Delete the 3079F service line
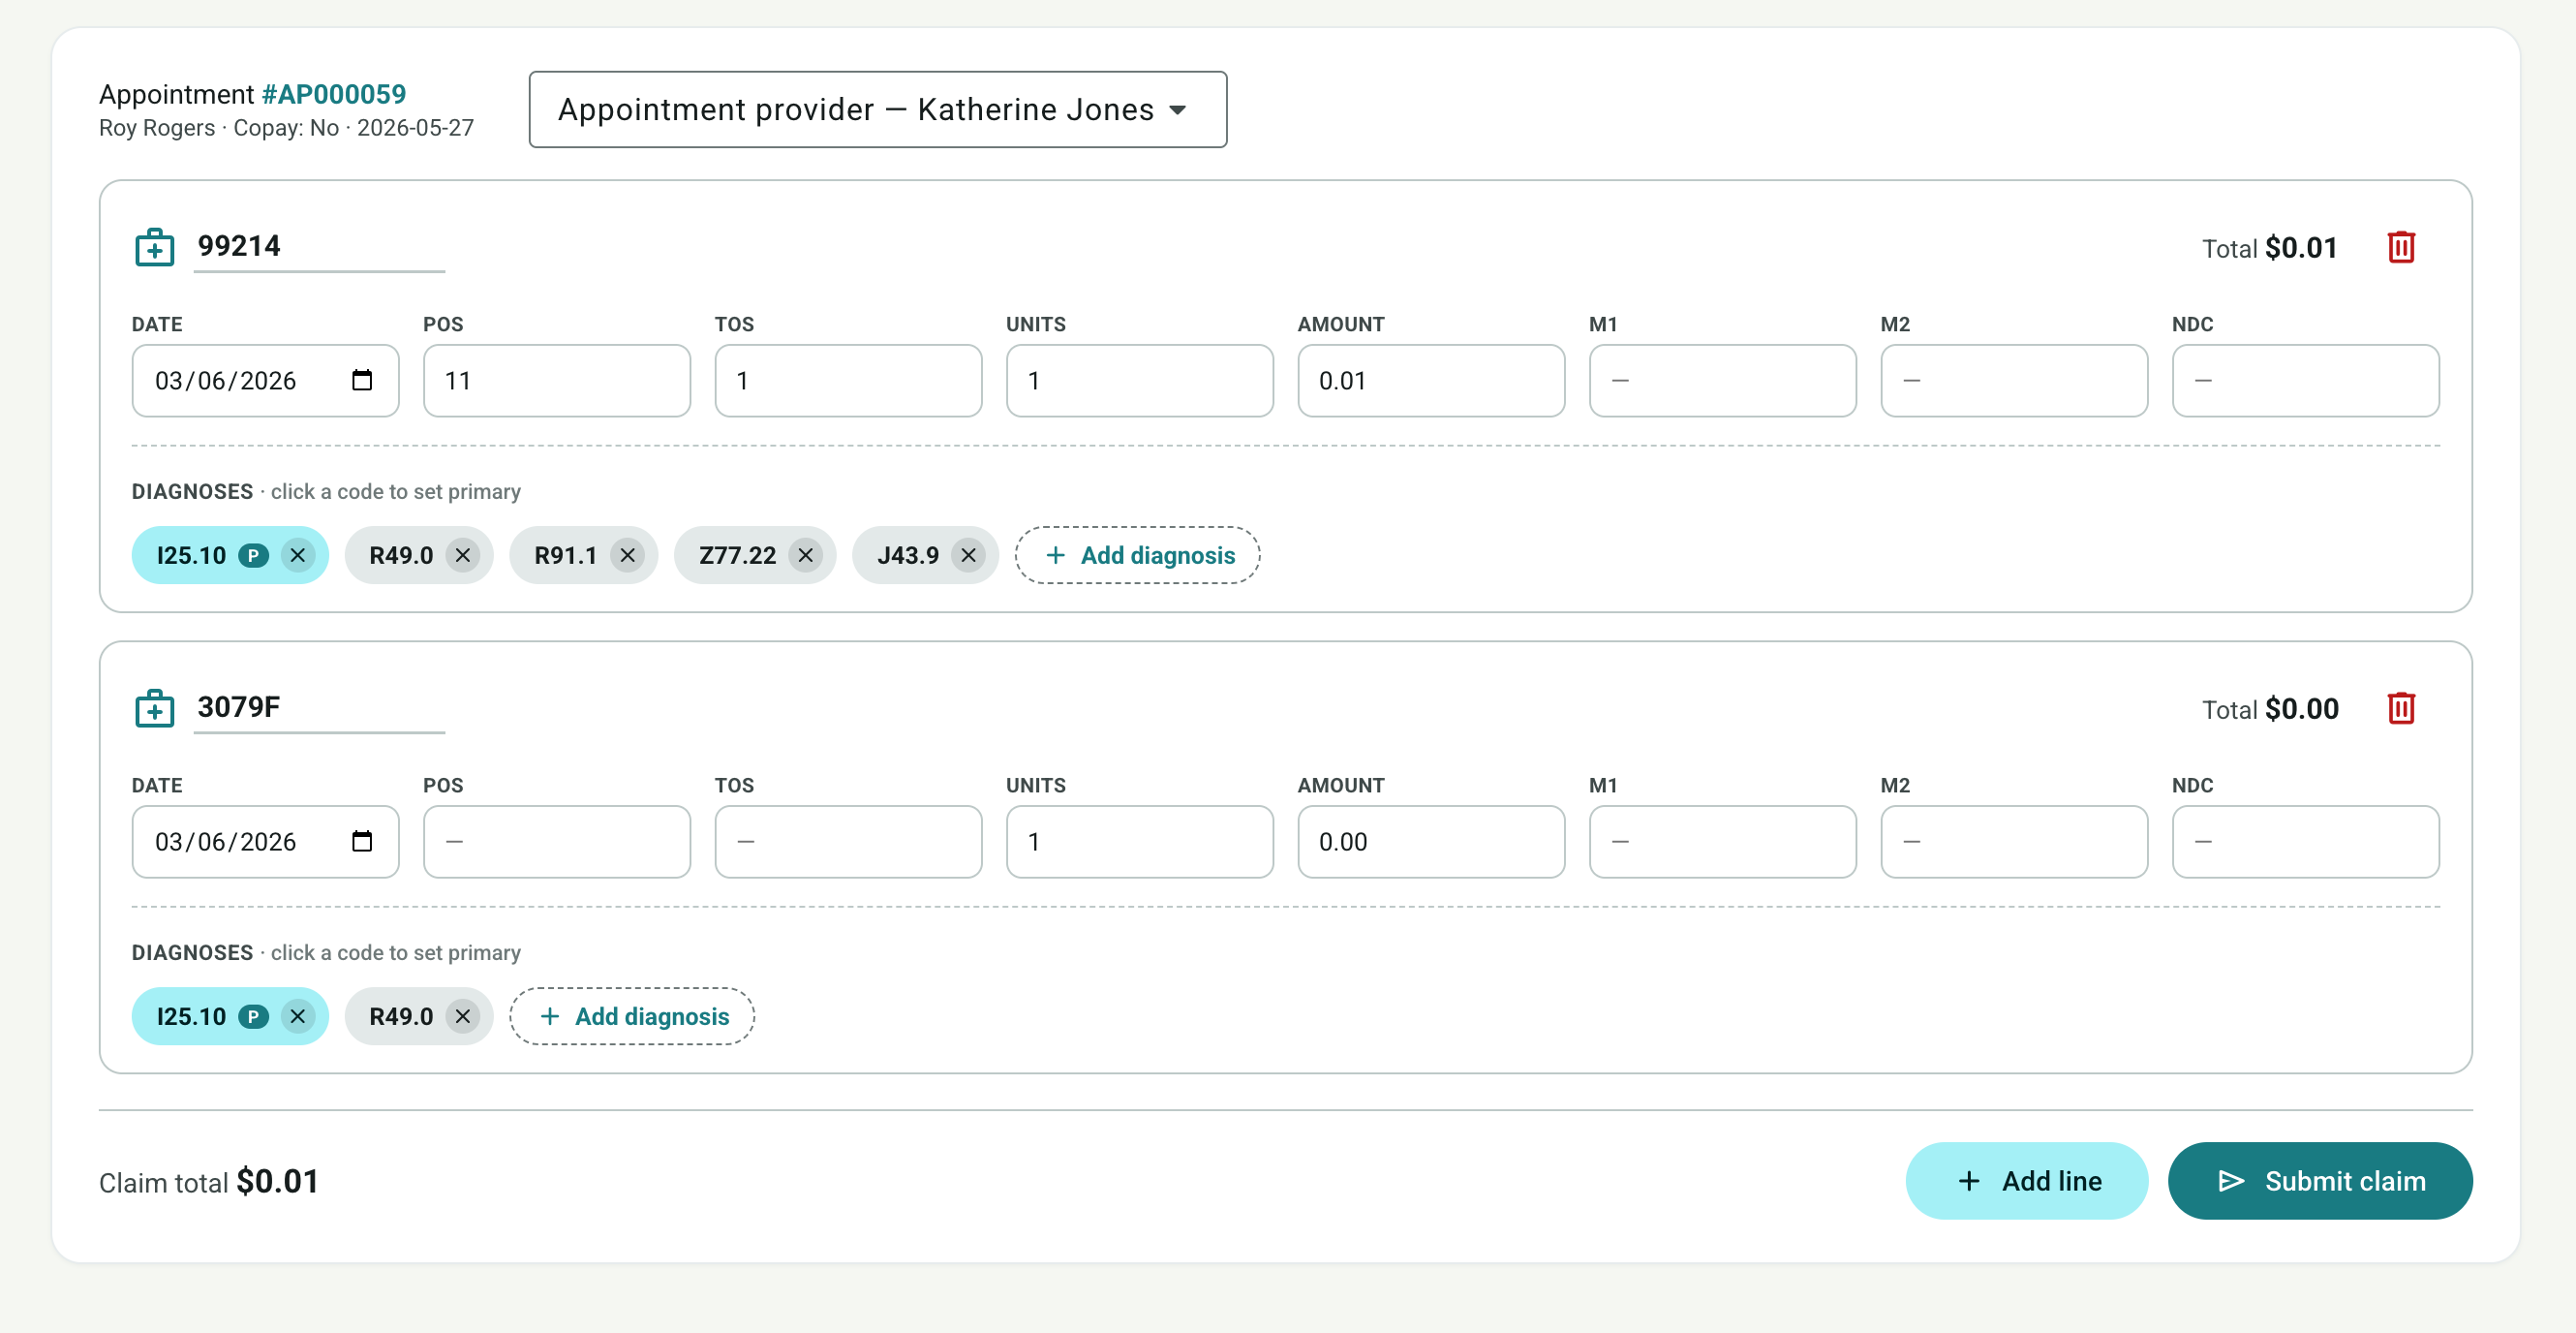The height and width of the screenshot is (1333, 2576). coord(2401,708)
